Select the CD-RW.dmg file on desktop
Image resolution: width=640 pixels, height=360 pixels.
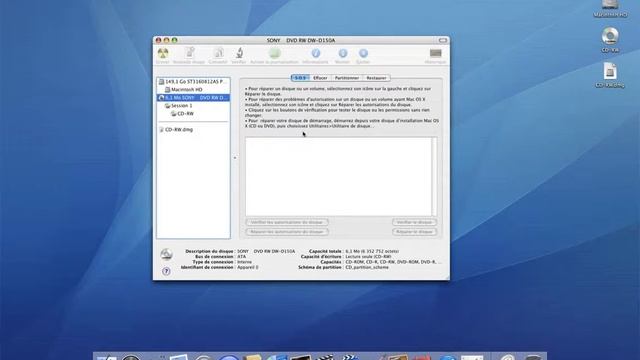coord(610,75)
